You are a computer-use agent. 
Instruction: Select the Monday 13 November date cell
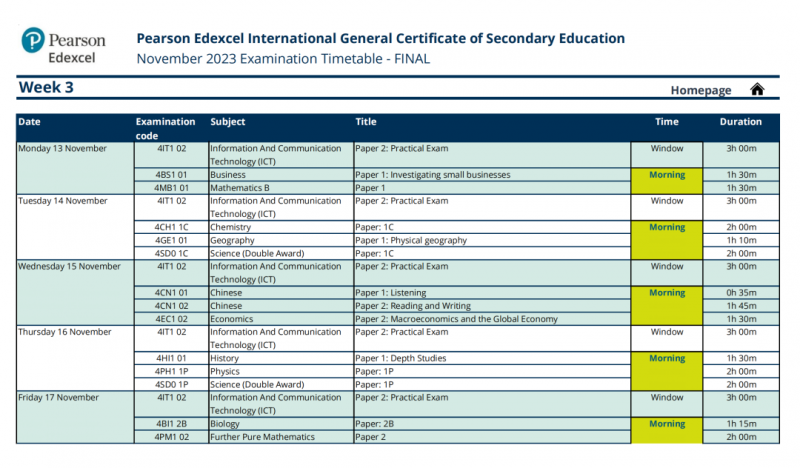[x=75, y=168]
